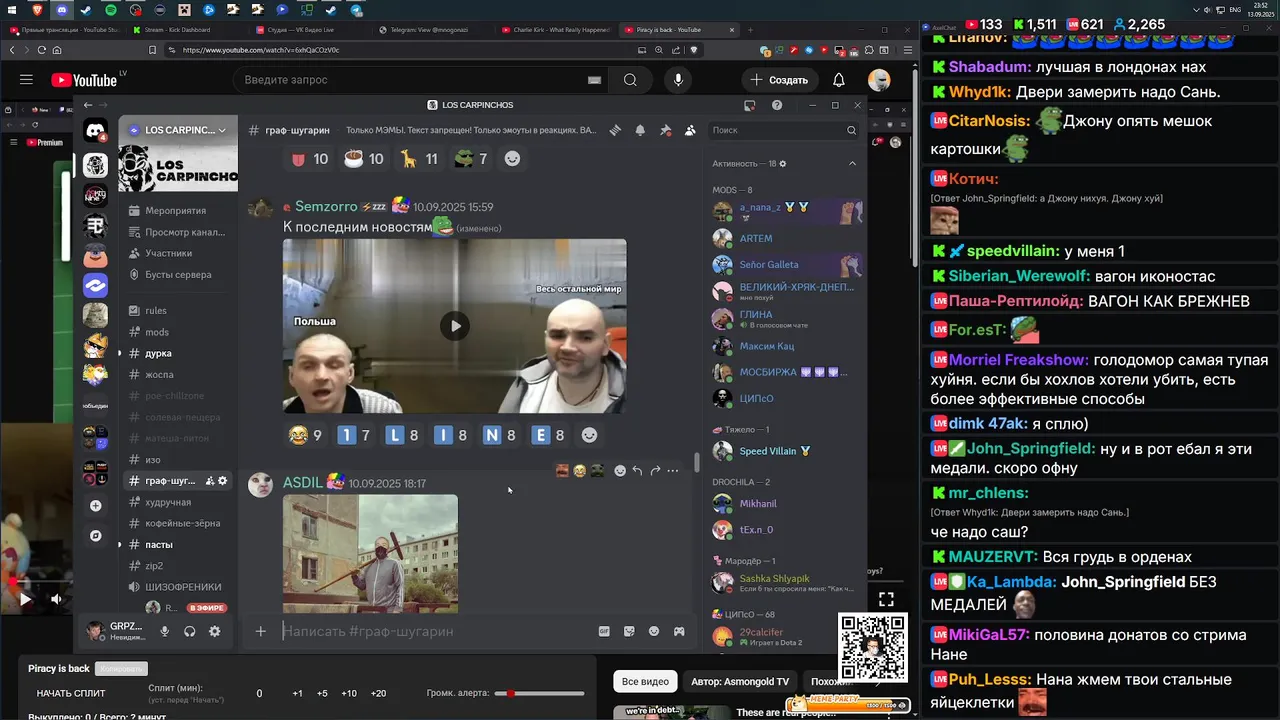Open more options on ASDIL message
This screenshot has height=720, width=1280.
tap(673, 470)
